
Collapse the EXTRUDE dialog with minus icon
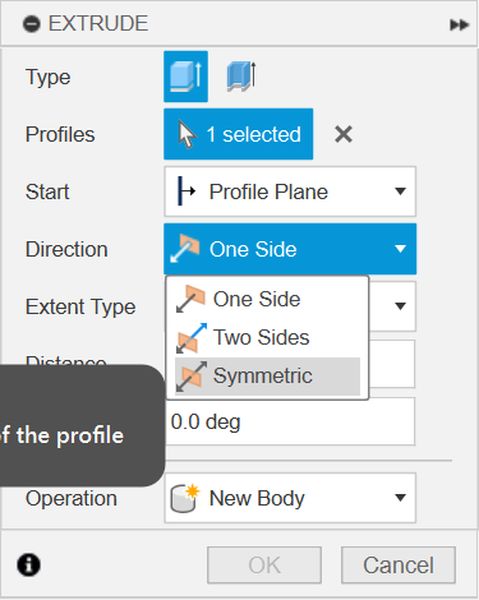coord(31,24)
